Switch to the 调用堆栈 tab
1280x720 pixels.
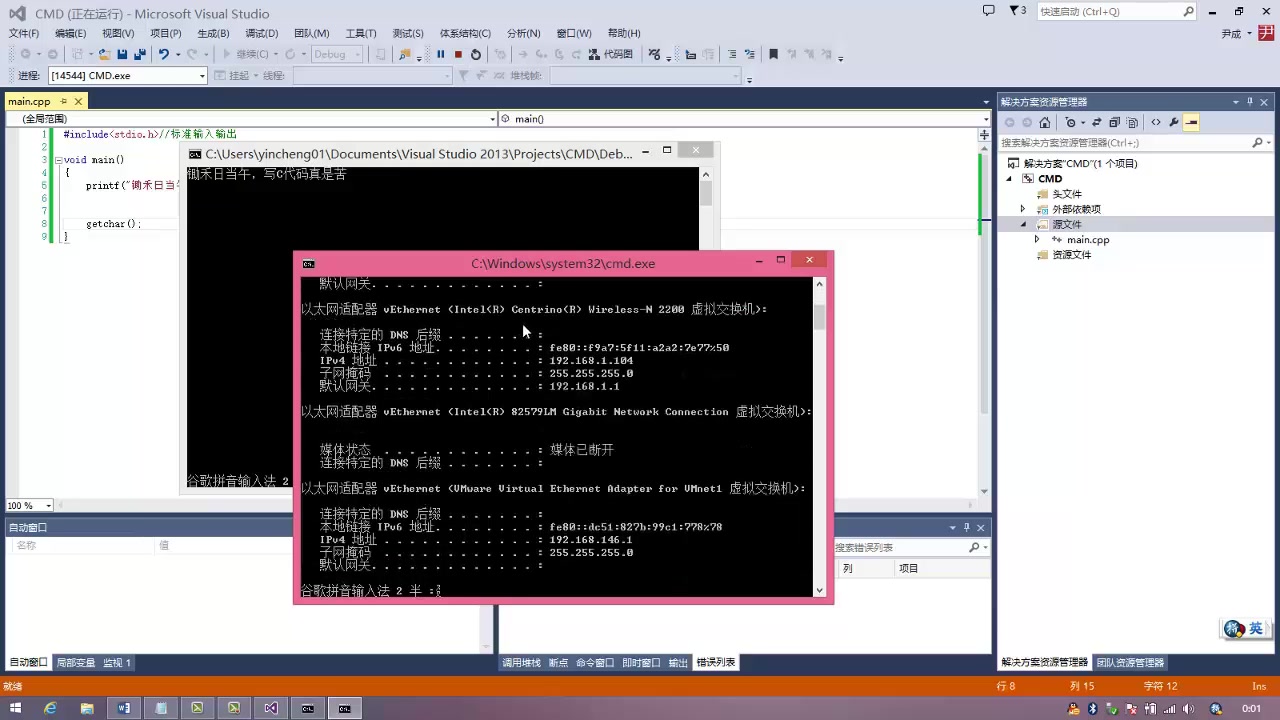(521, 663)
